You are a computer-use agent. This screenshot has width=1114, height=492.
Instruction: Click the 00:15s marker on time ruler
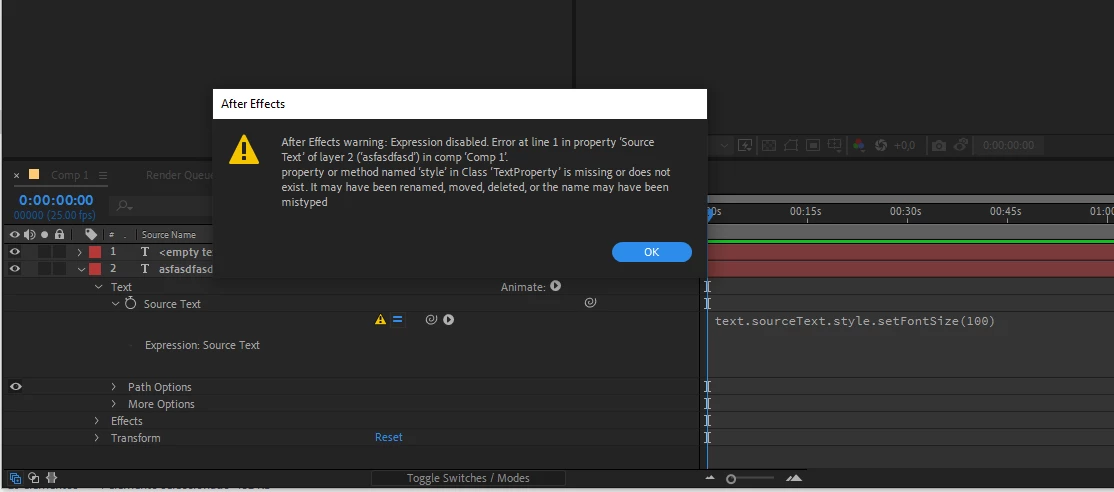(x=806, y=212)
